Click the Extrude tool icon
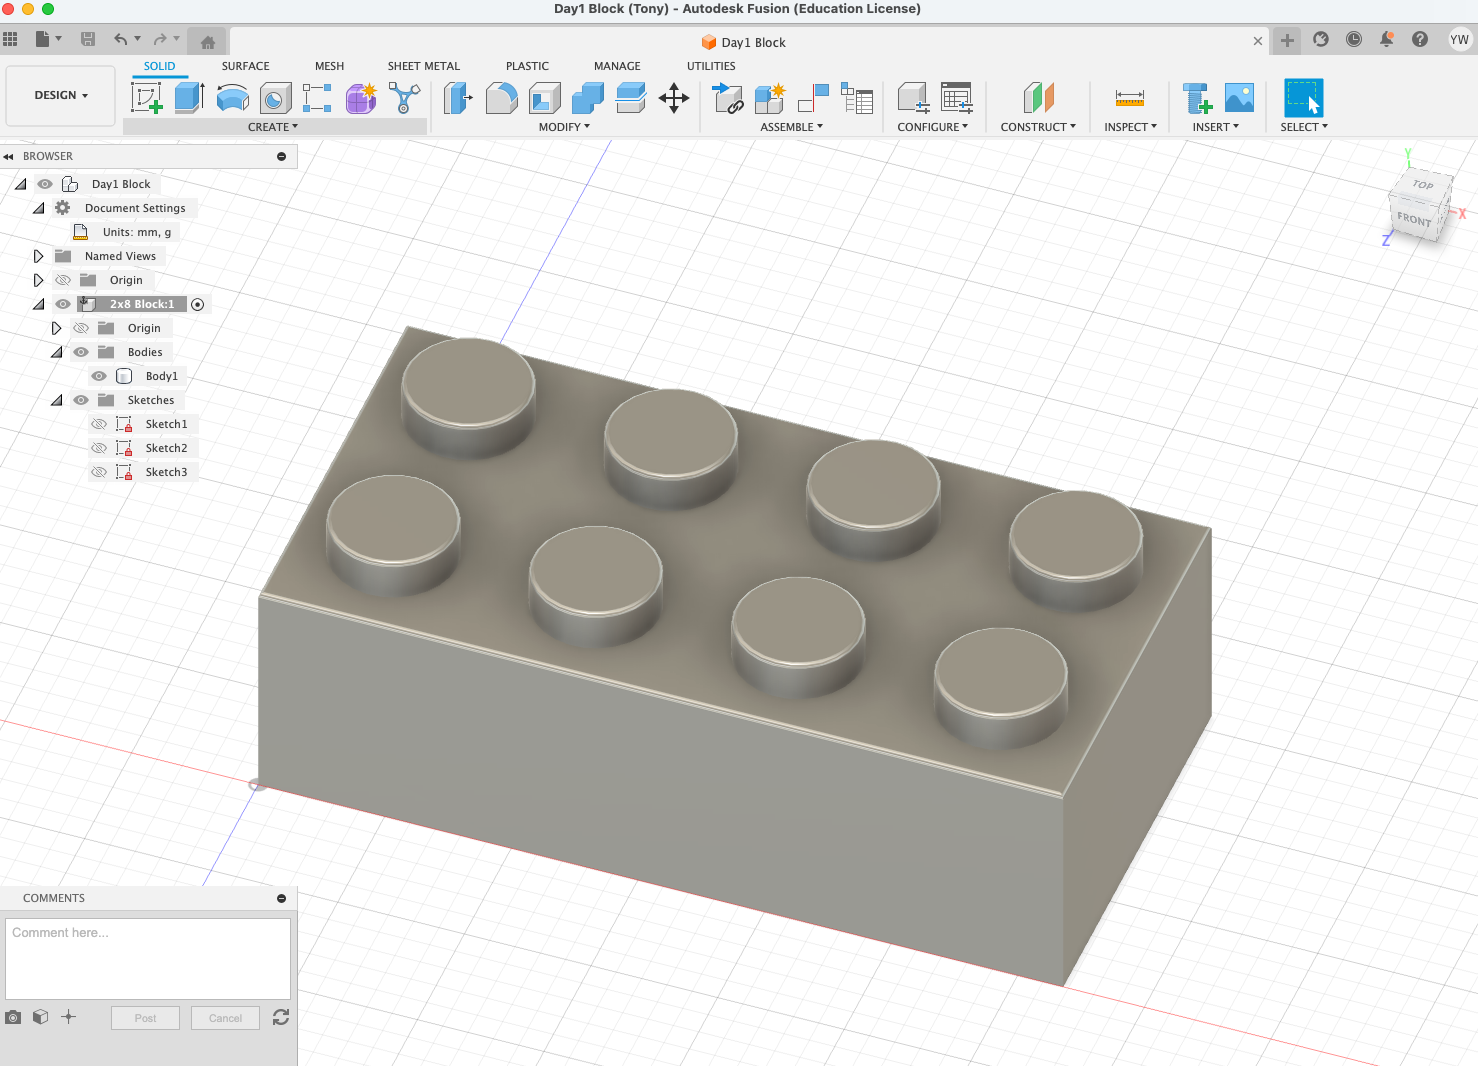Screen dimensions: 1478x1066 click(189, 98)
